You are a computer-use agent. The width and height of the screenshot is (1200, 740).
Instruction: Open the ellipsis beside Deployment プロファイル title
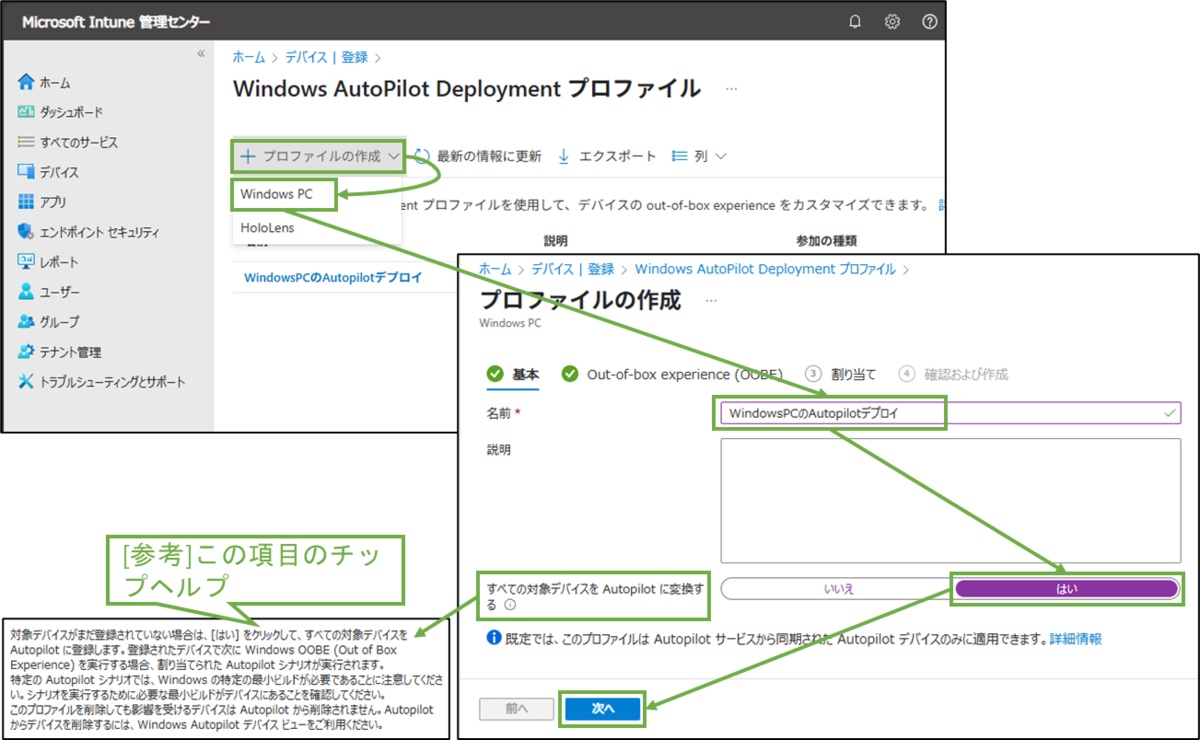tap(731, 89)
